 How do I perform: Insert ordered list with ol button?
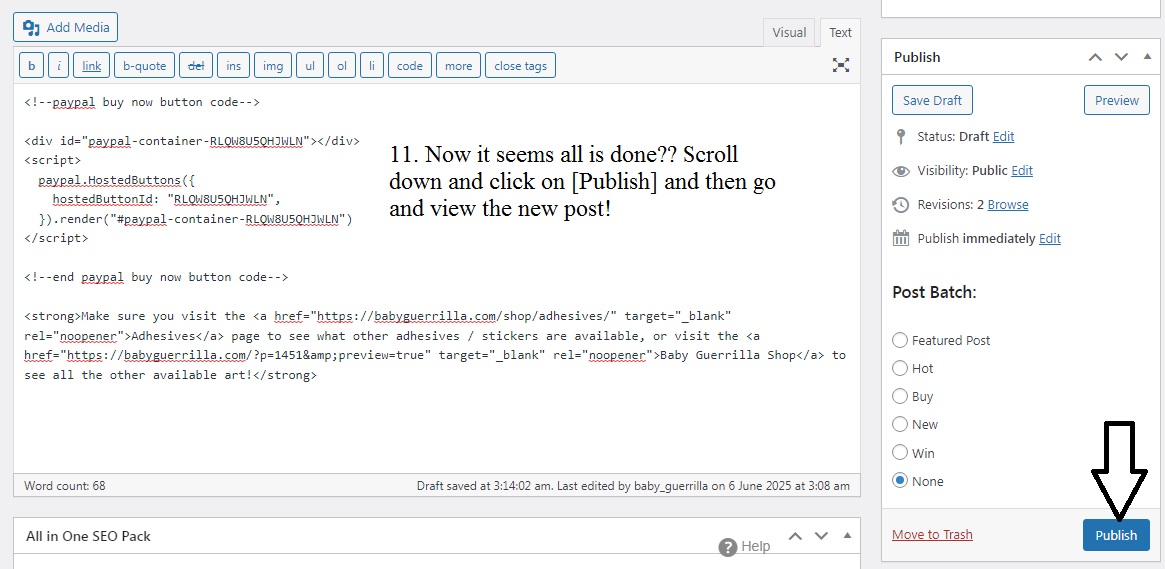[x=342, y=65]
